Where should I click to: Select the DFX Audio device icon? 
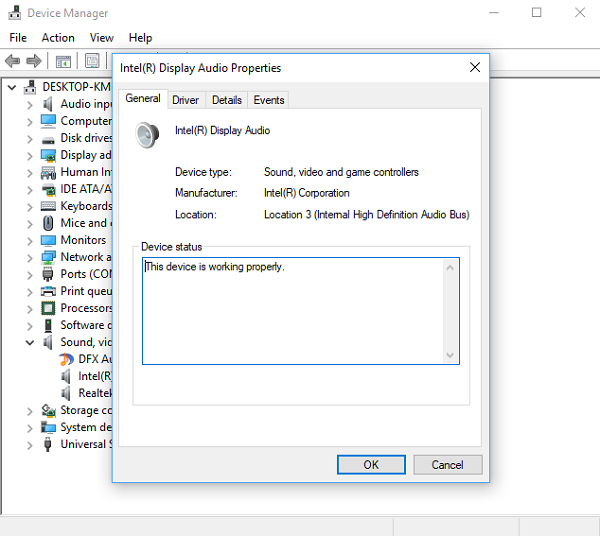(66, 359)
